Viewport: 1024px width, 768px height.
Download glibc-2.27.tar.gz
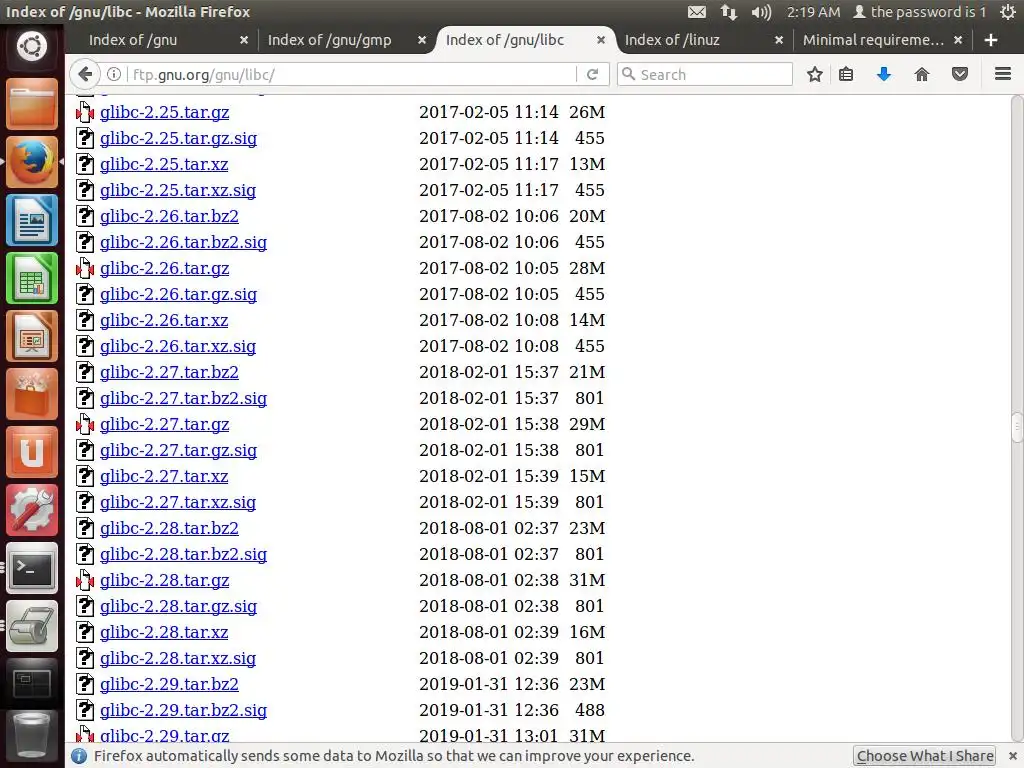click(x=165, y=424)
